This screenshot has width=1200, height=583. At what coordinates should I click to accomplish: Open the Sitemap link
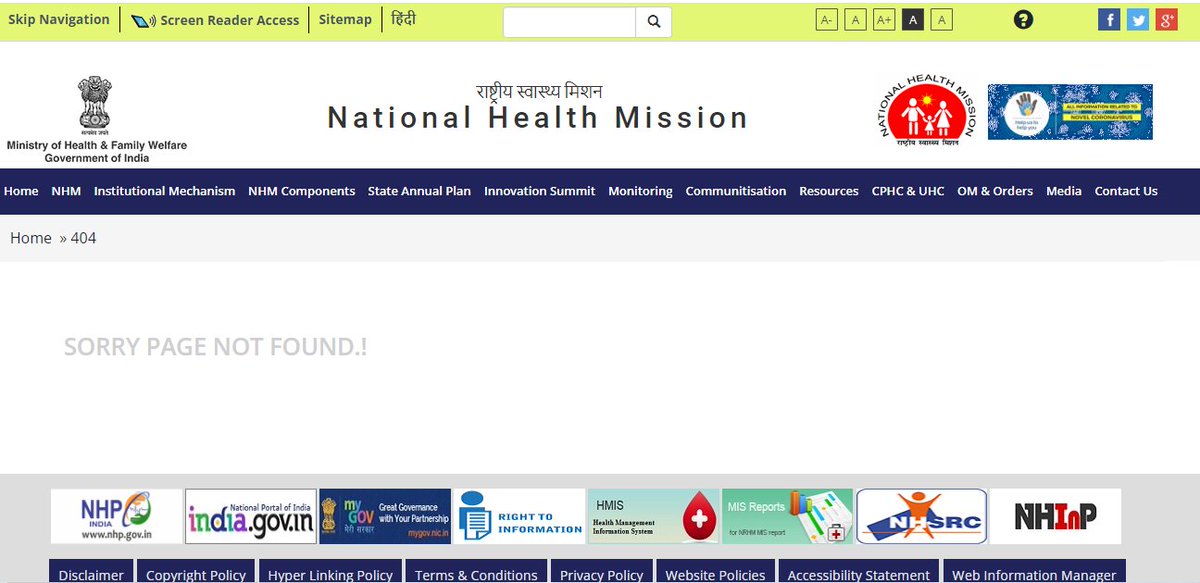[345, 19]
